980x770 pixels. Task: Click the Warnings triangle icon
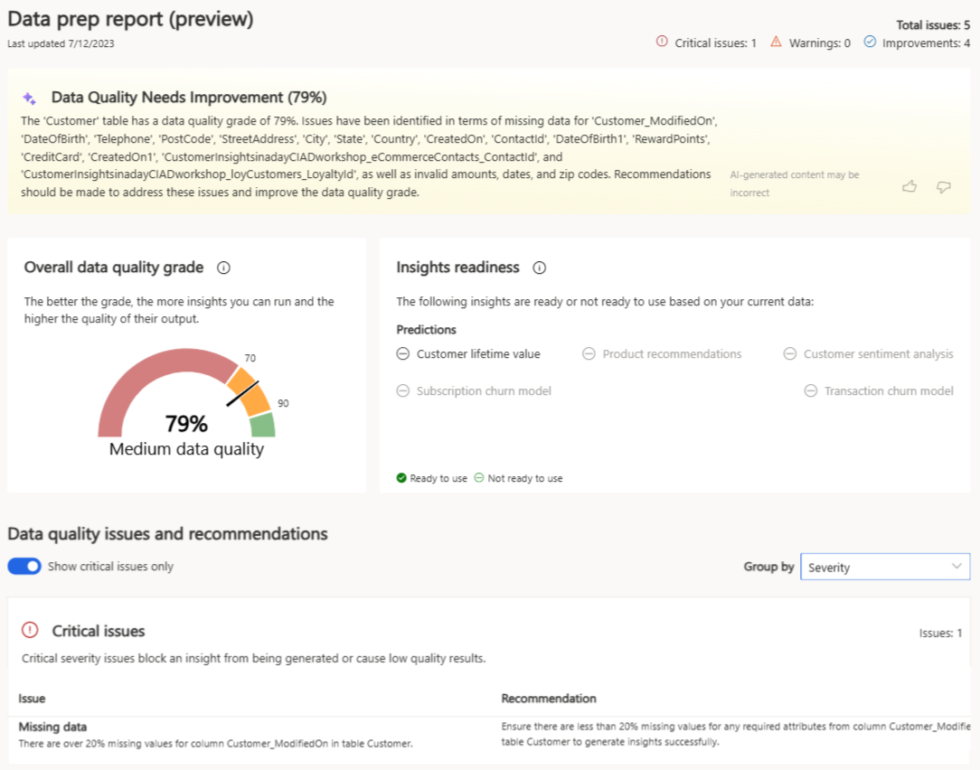click(x=777, y=42)
